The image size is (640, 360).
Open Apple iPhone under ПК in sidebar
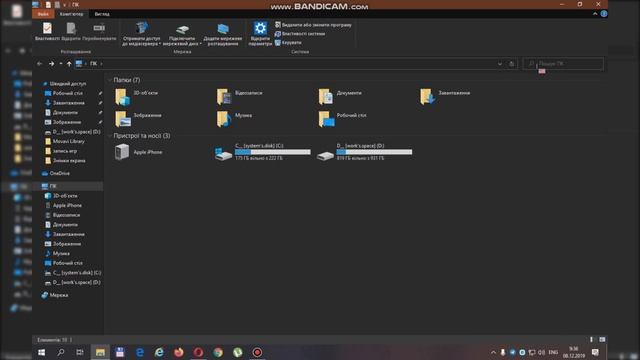64,205
